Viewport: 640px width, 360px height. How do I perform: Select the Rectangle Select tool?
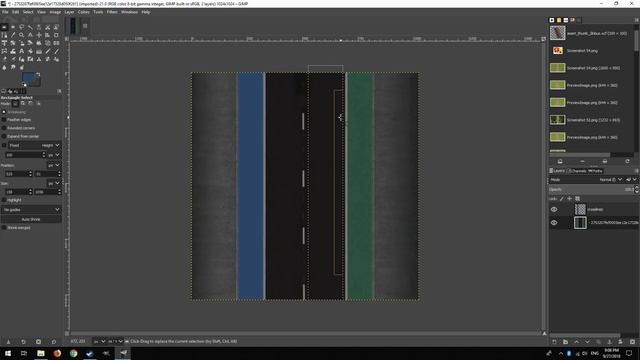pos(4,27)
